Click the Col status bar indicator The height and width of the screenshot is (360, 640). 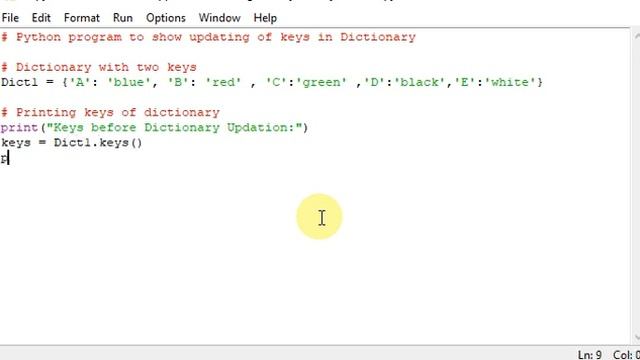coord(626,355)
